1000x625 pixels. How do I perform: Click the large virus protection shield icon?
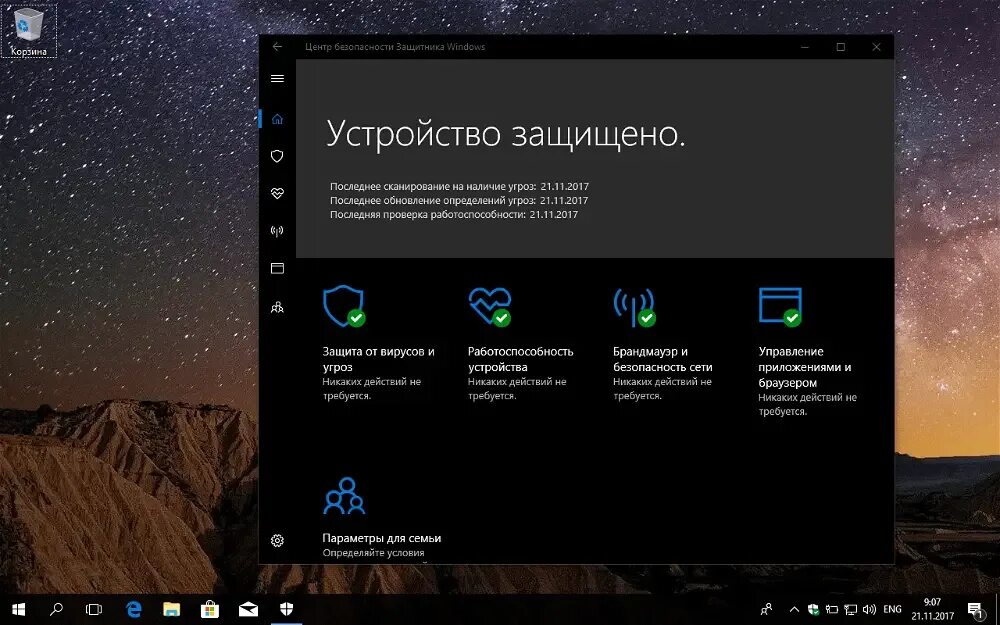[344, 306]
